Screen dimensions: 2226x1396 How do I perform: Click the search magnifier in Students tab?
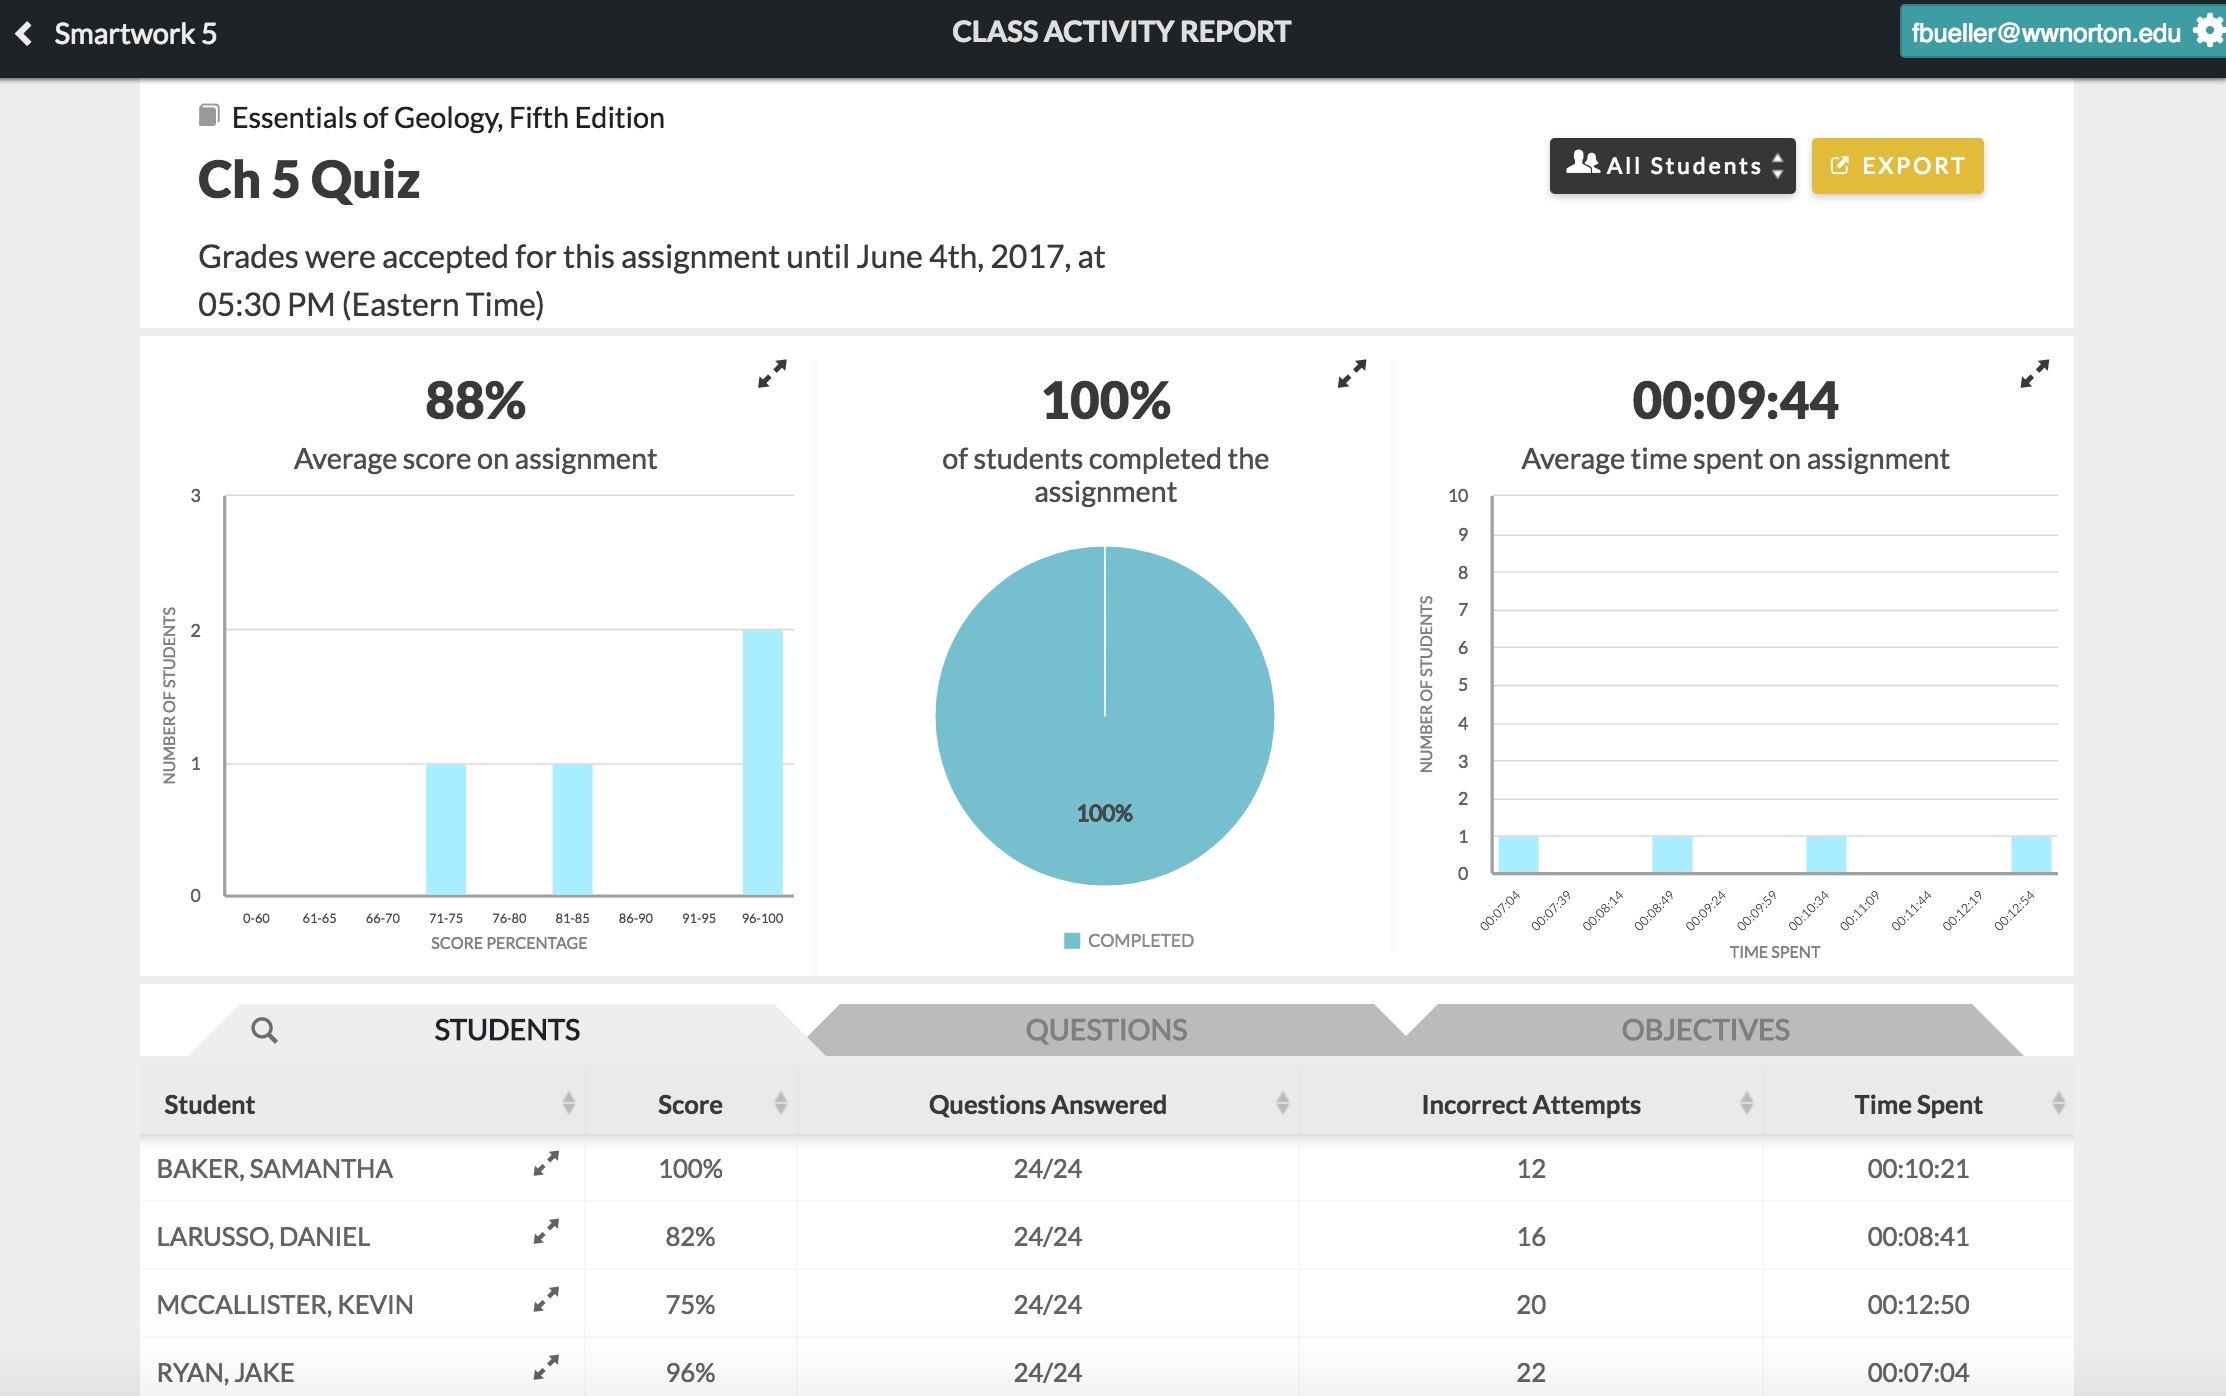pos(264,1030)
